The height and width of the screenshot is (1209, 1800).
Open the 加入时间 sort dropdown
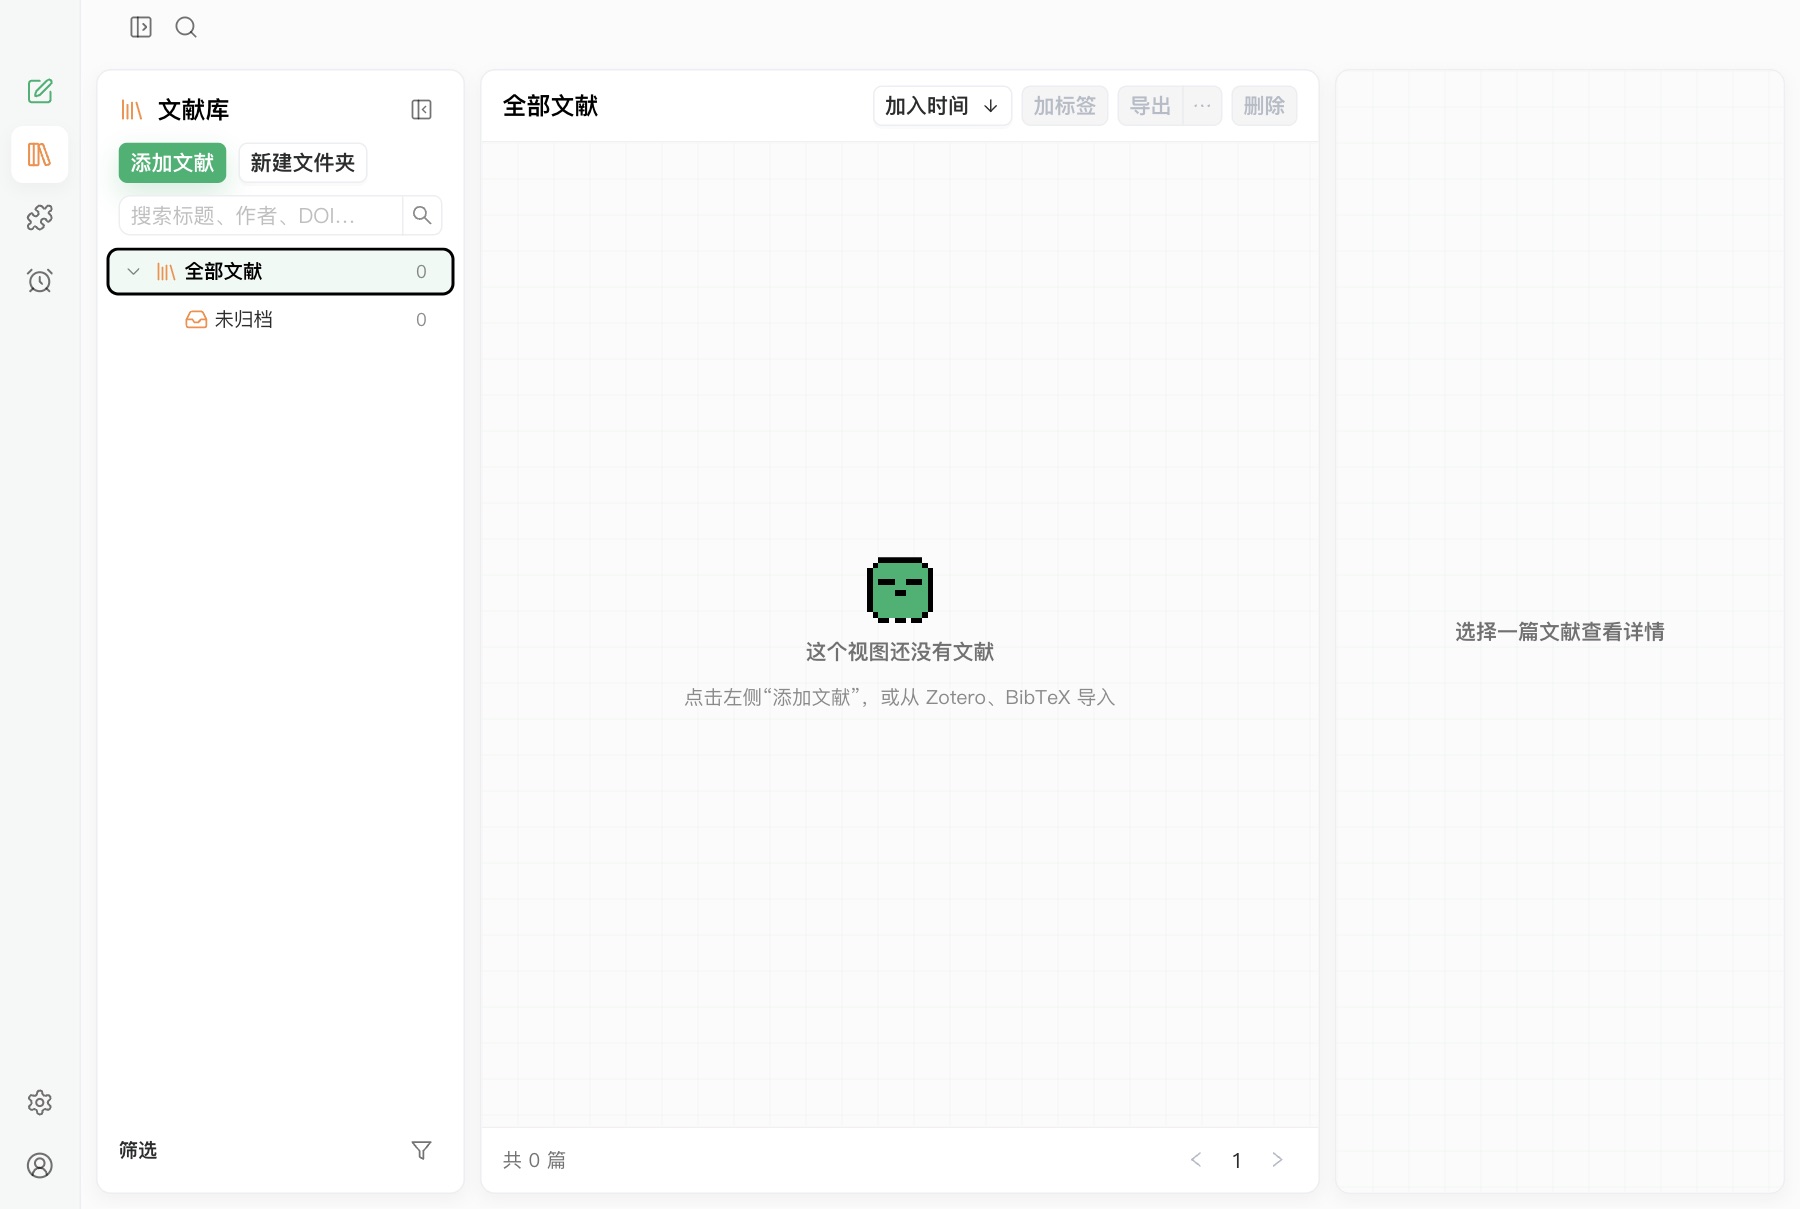click(x=942, y=106)
